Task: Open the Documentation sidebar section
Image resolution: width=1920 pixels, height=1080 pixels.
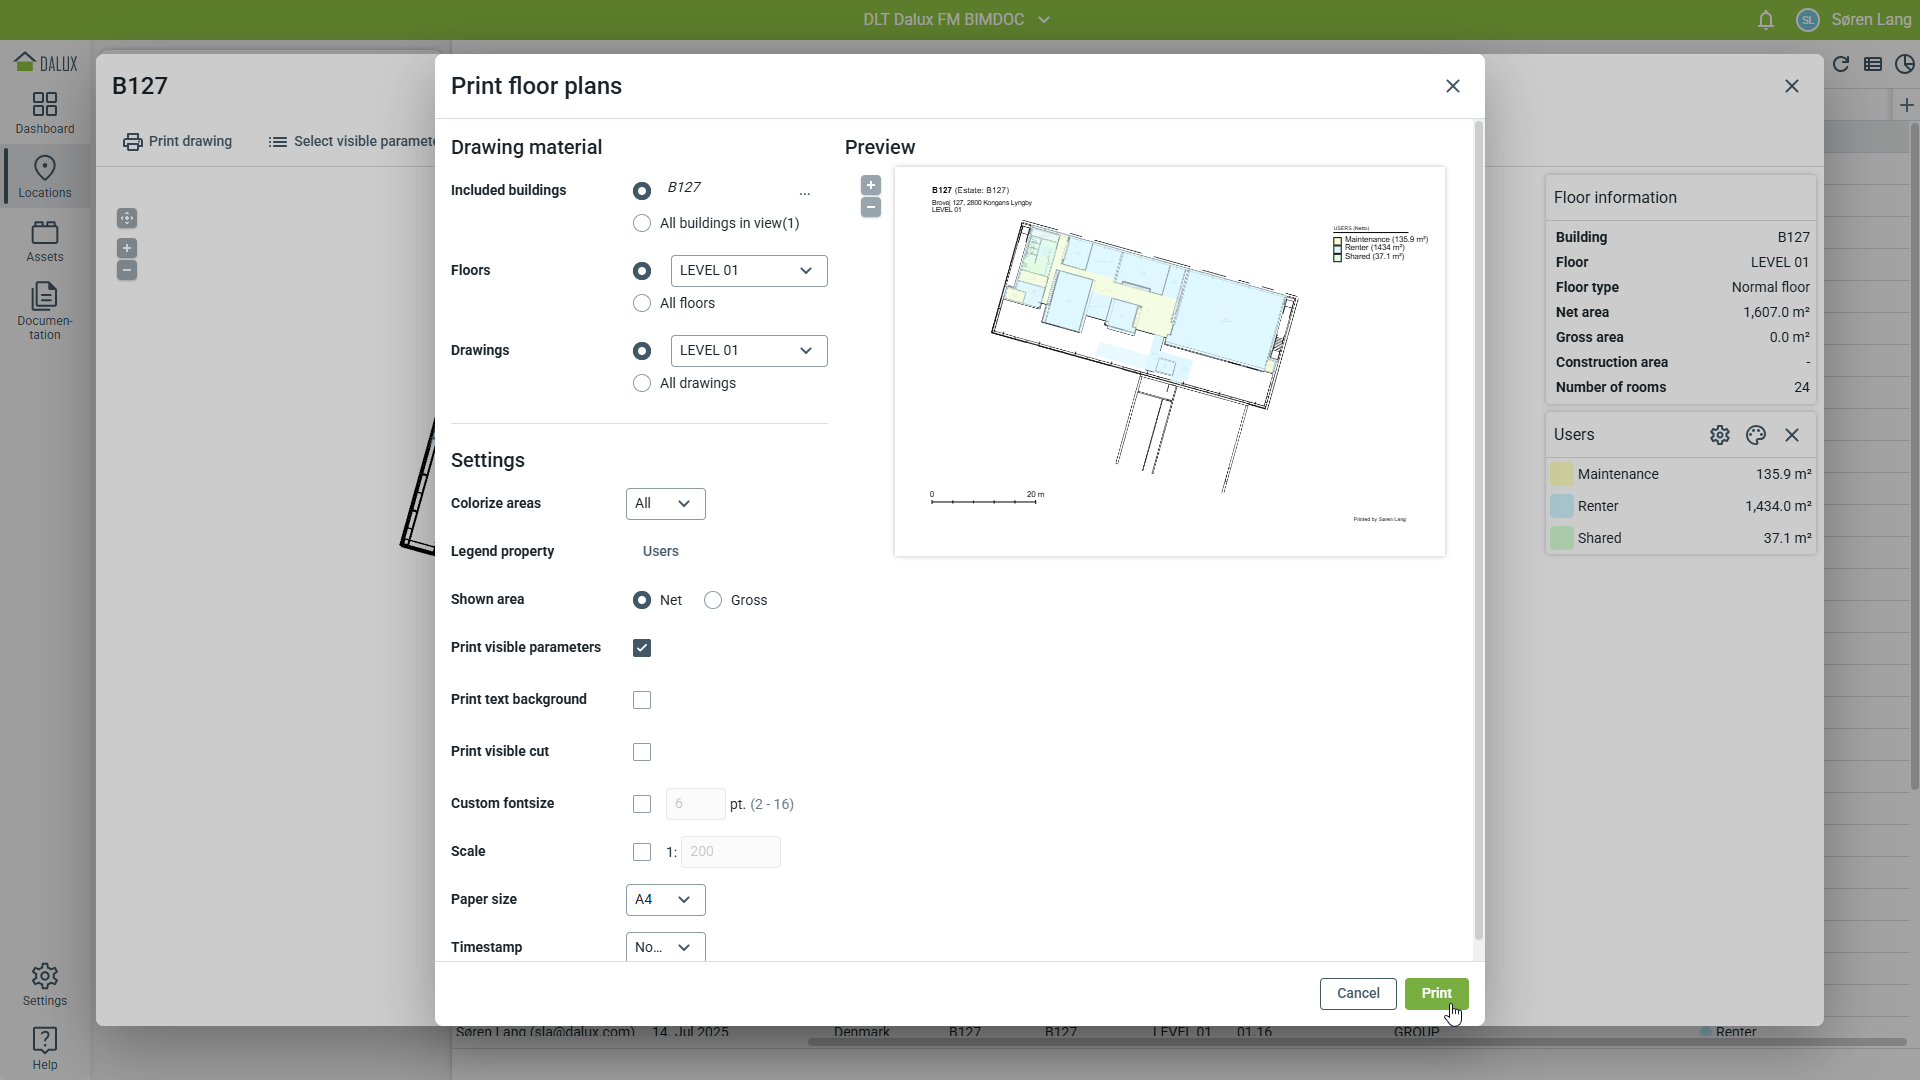Action: tap(45, 310)
